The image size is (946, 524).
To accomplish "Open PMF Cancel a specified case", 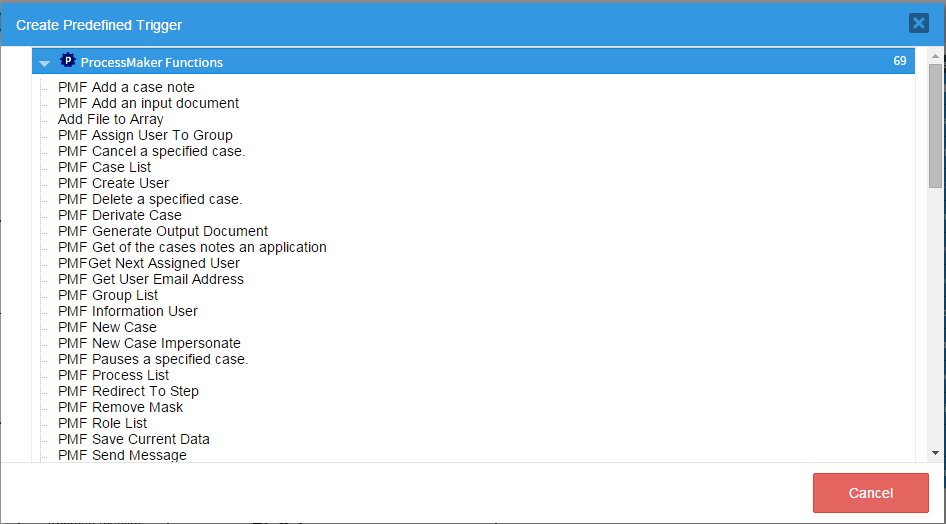I will [x=151, y=151].
